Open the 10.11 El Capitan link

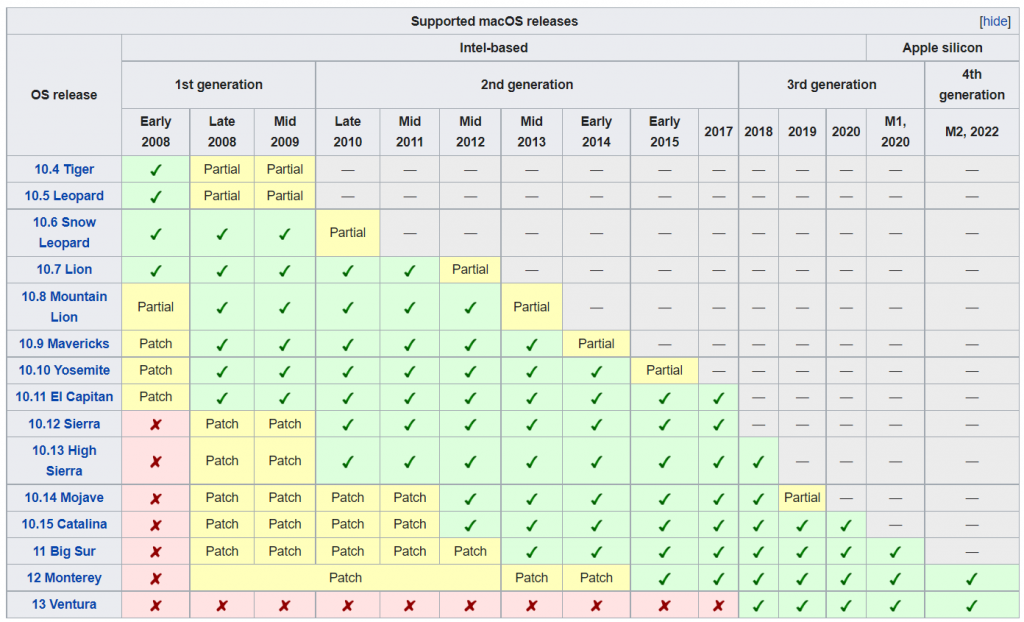[x=64, y=397]
